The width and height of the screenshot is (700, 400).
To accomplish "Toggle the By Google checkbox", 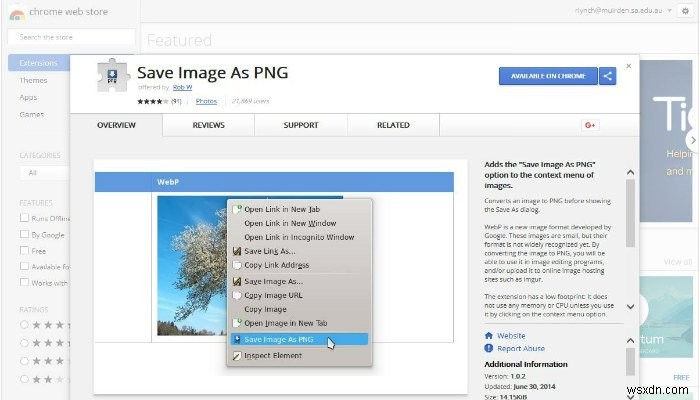I will (25, 234).
